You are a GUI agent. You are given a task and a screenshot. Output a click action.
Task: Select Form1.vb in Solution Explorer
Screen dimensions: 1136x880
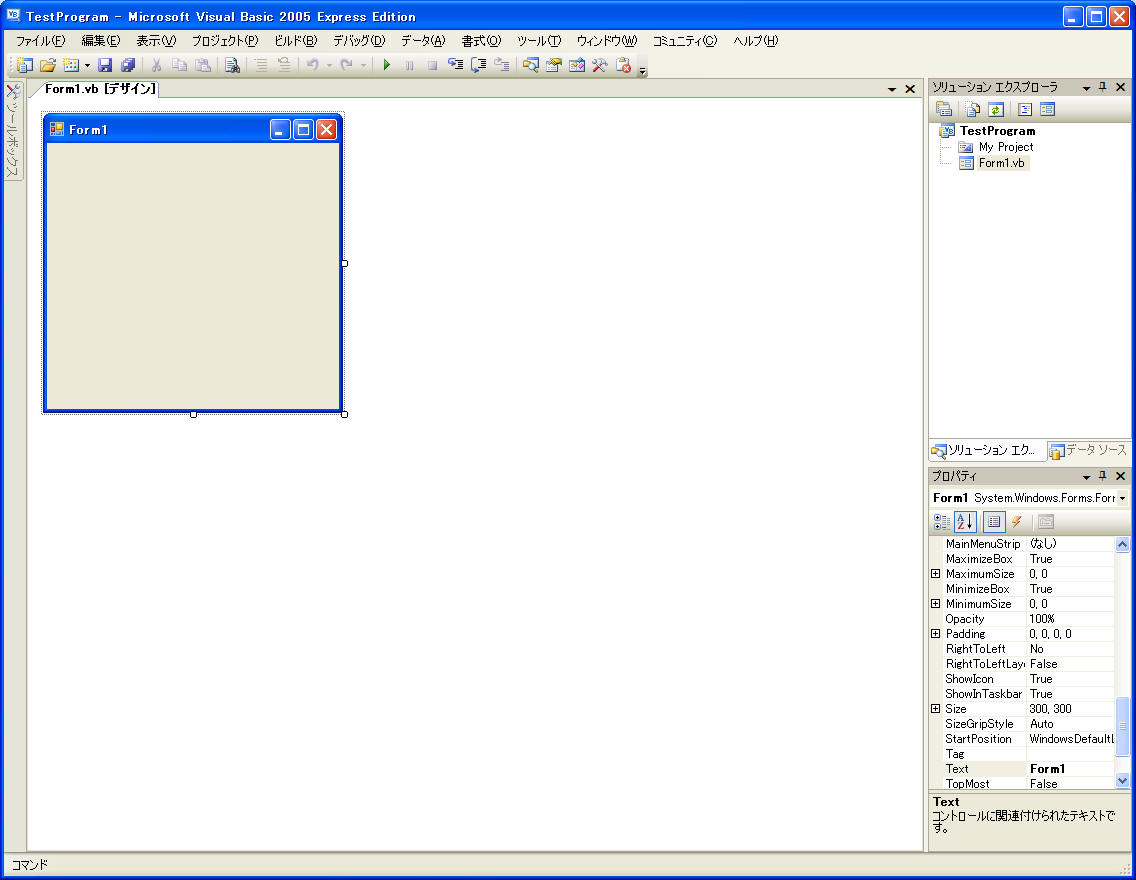(1001, 163)
